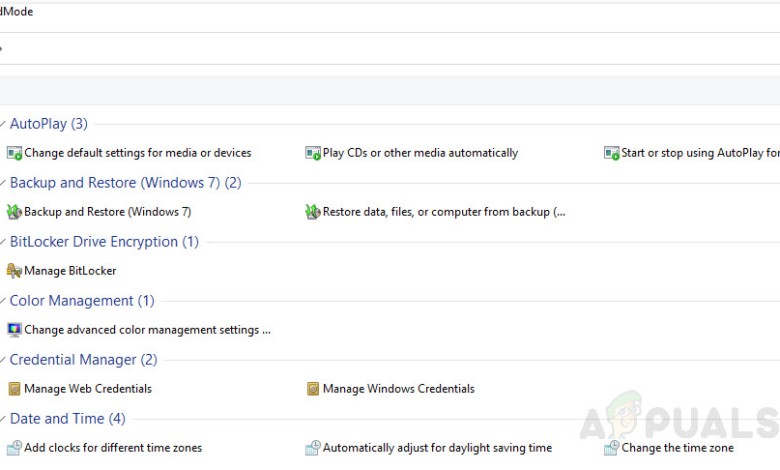Click the icon beside Start or stop using AutoPlay
The height and width of the screenshot is (470, 780).
pos(611,153)
